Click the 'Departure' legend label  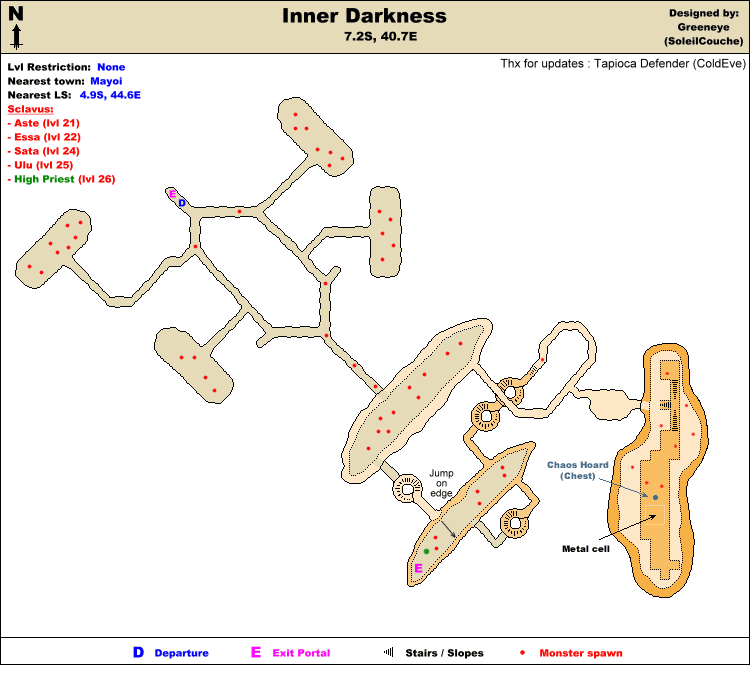tap(181, 653)
